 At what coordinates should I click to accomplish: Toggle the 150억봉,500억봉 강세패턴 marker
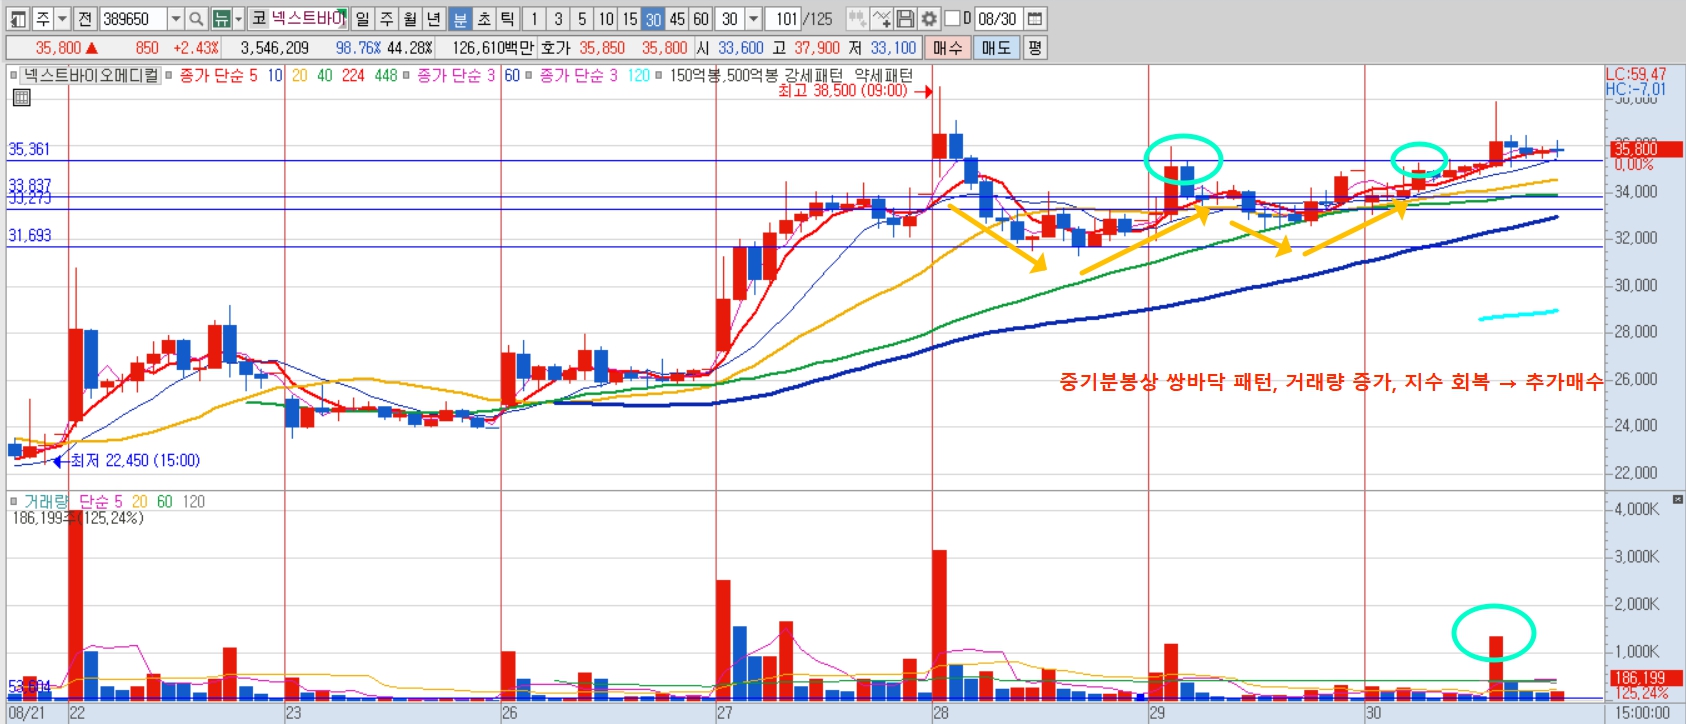tap(659, 75)
